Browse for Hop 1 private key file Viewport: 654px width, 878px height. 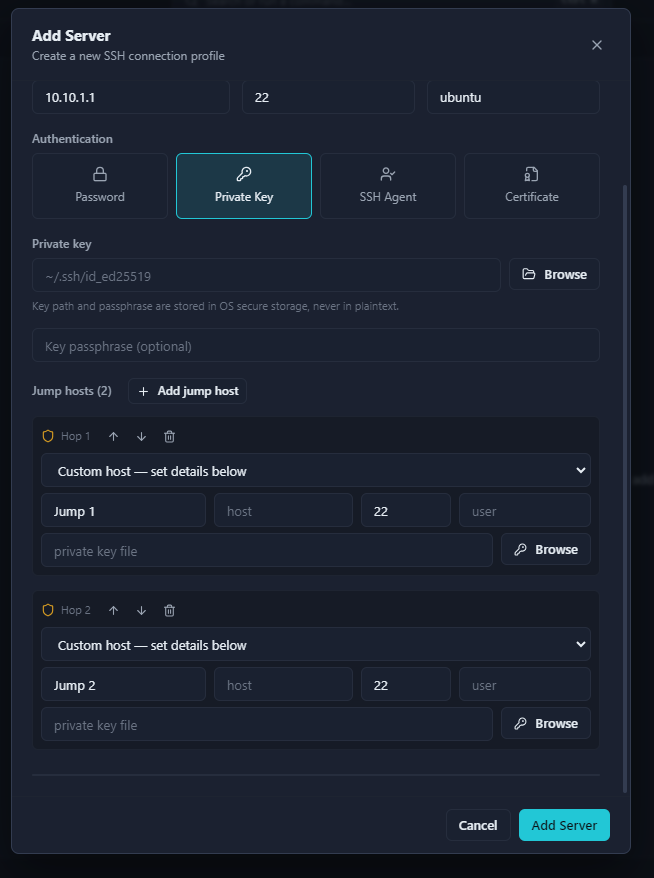(x=545, y=549)
